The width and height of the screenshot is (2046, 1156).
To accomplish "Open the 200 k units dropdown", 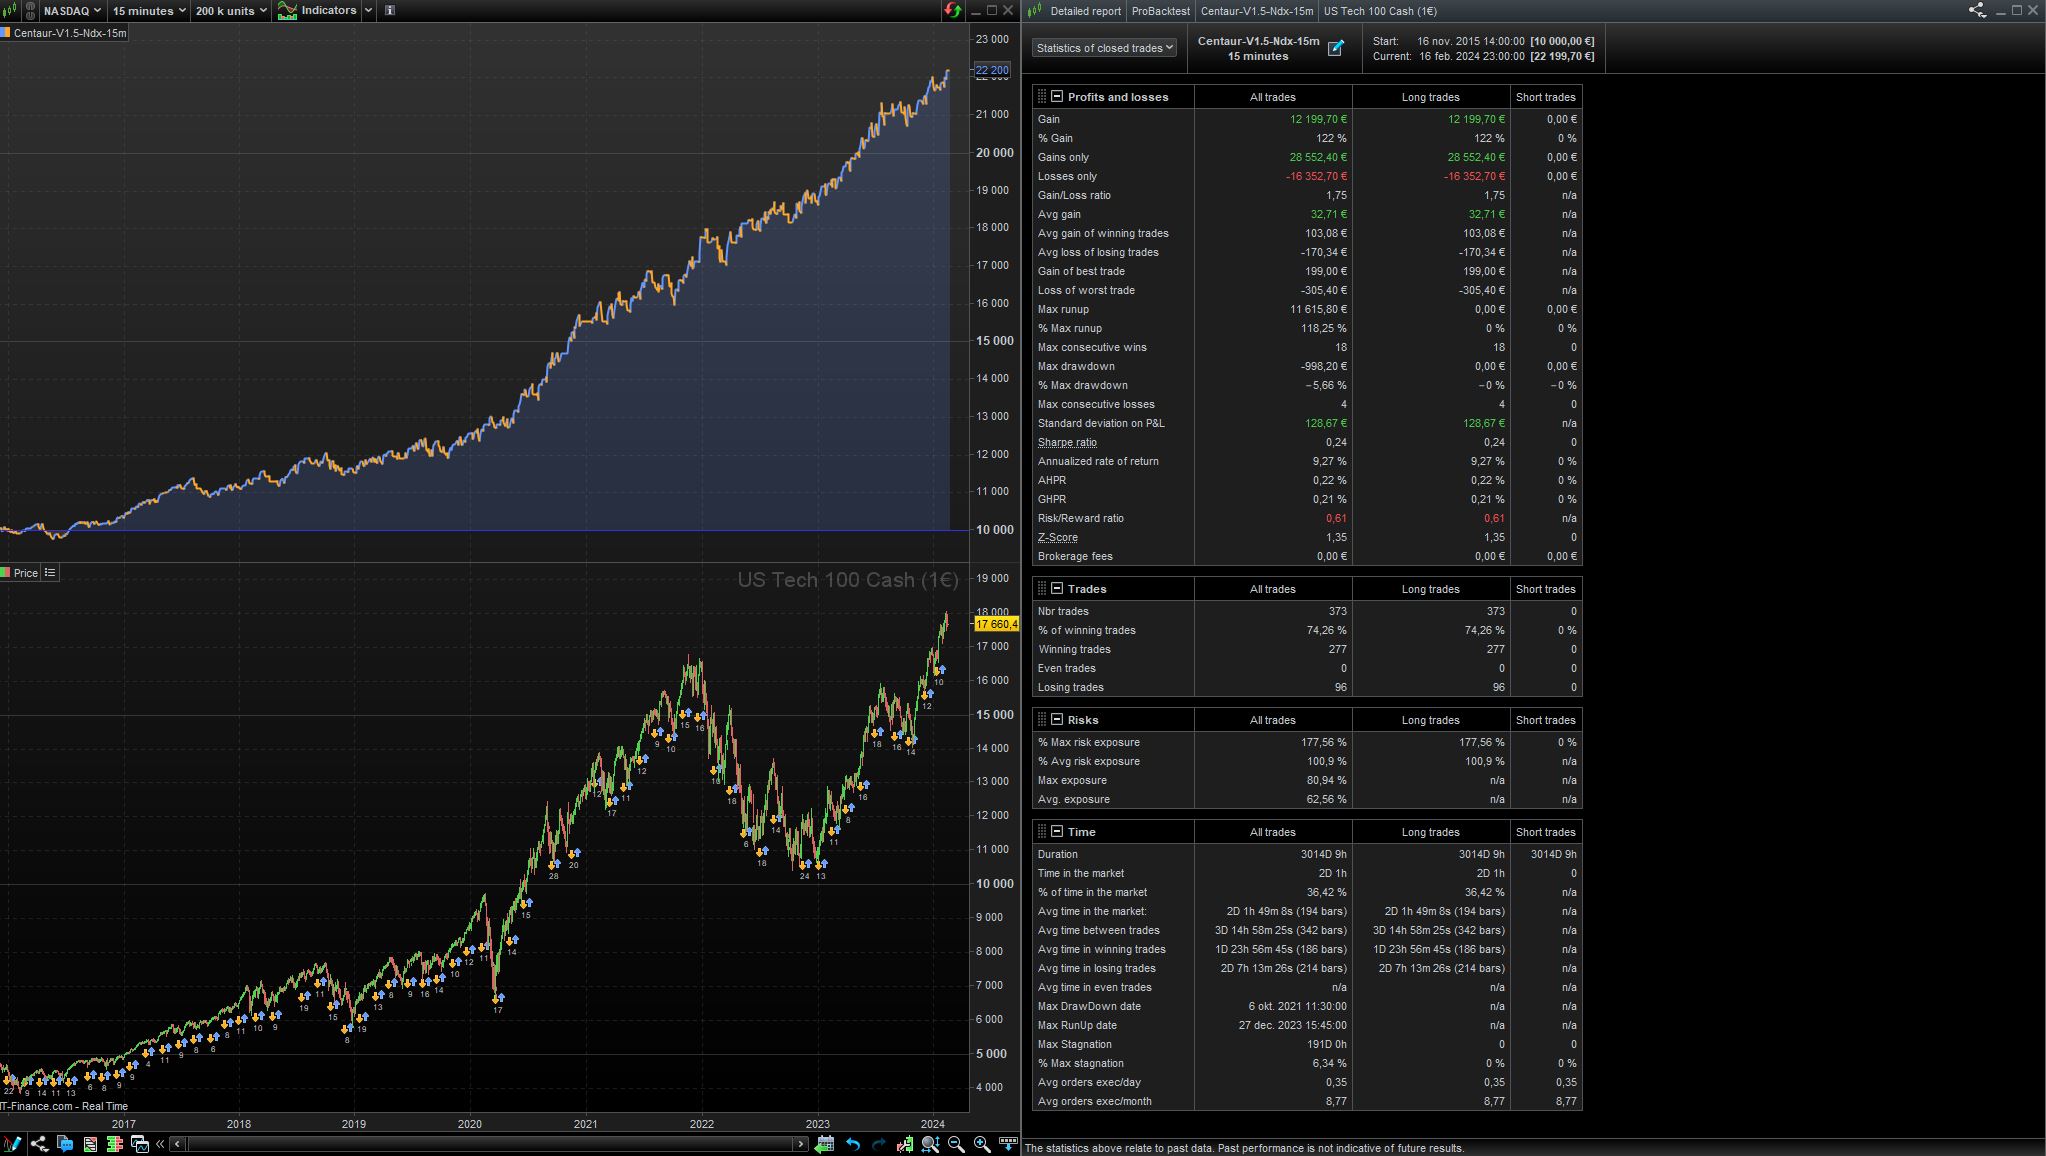I will tap(231, 11).
